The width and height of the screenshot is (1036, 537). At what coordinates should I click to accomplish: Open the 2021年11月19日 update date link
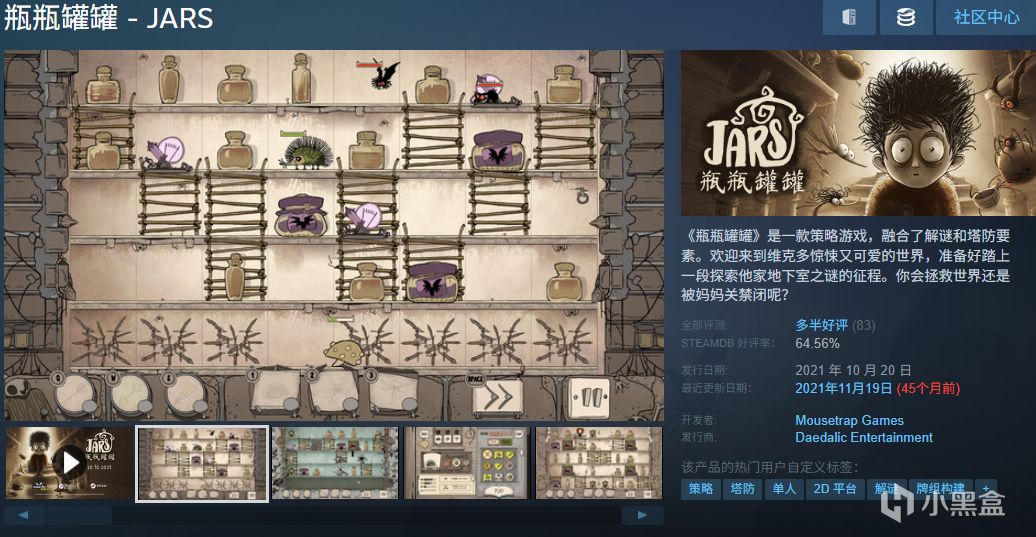[844, 388]
